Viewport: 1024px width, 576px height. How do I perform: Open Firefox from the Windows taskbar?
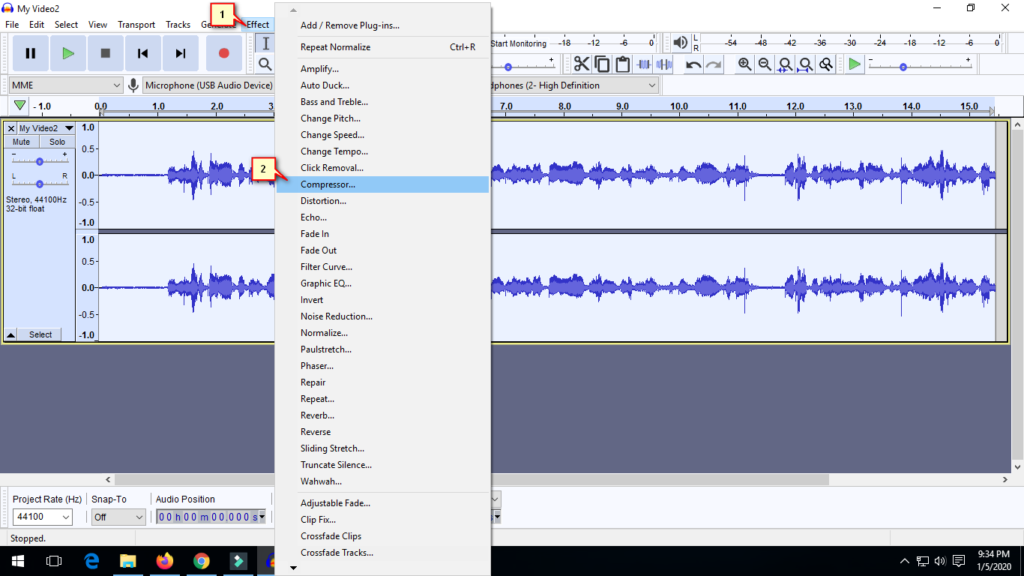[x=164, y=561]
